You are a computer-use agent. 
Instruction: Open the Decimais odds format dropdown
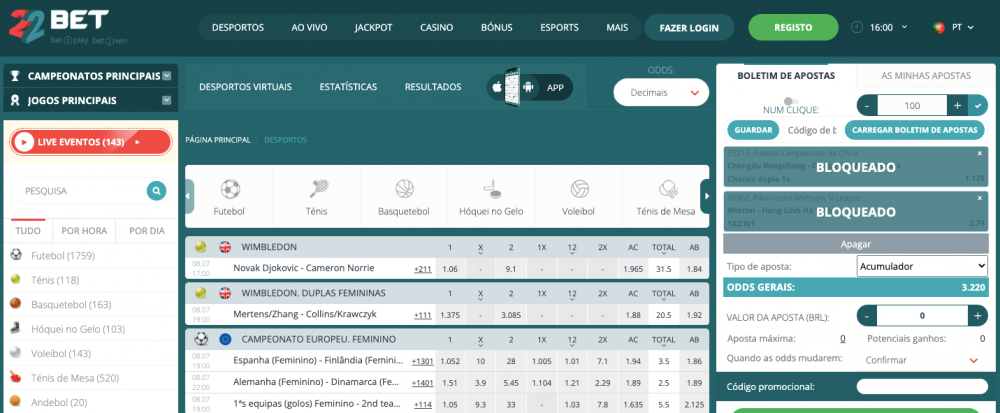(x=661, y=92)
